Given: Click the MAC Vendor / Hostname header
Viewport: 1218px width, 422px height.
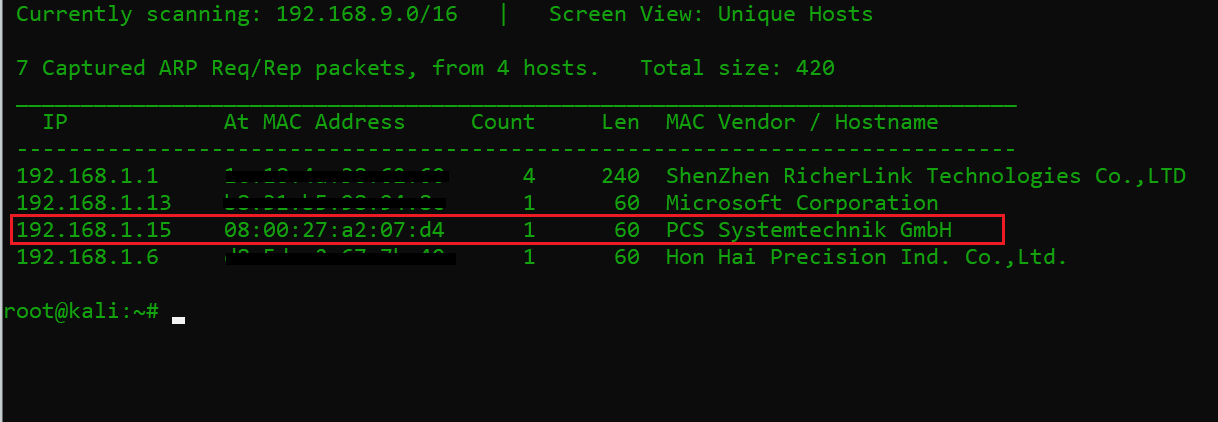Looking at the screenshot, I should click(802, 123).
